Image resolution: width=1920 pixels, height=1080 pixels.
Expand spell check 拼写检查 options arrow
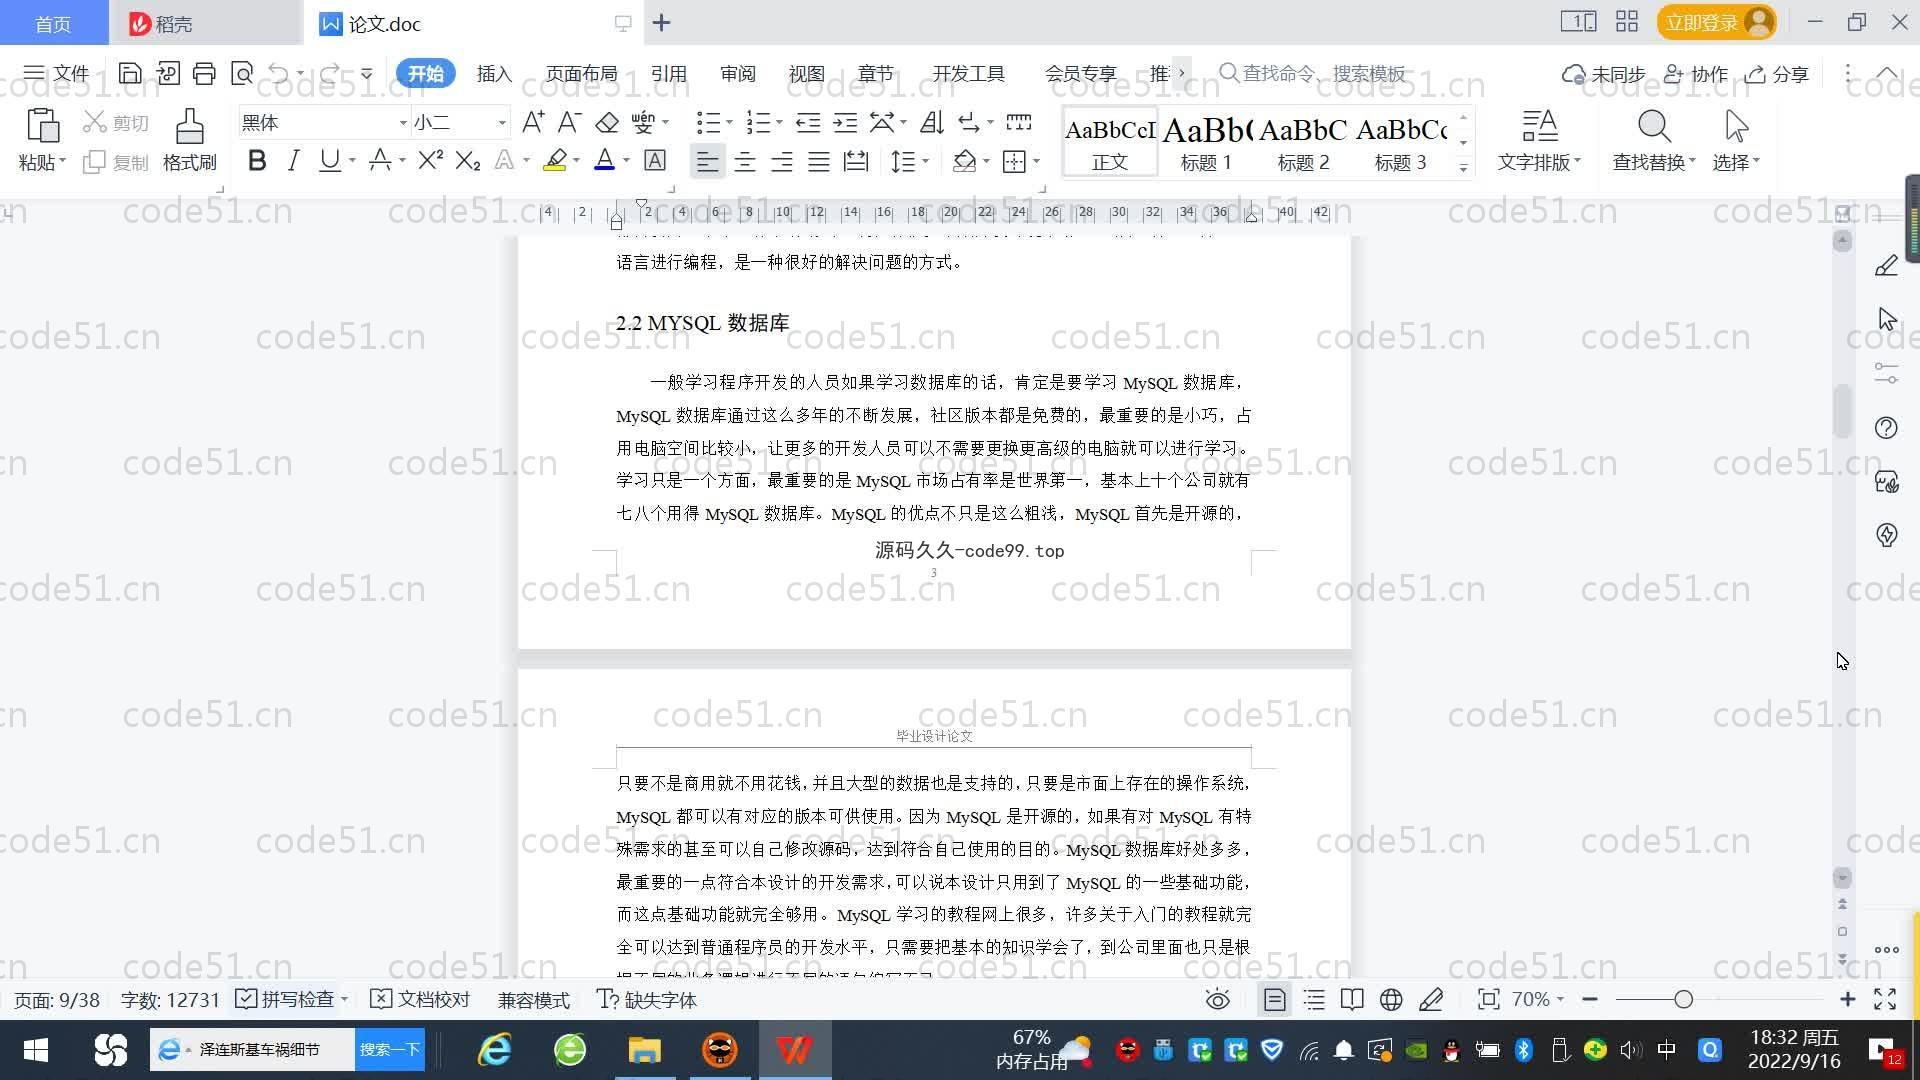(x=344, y=999)
